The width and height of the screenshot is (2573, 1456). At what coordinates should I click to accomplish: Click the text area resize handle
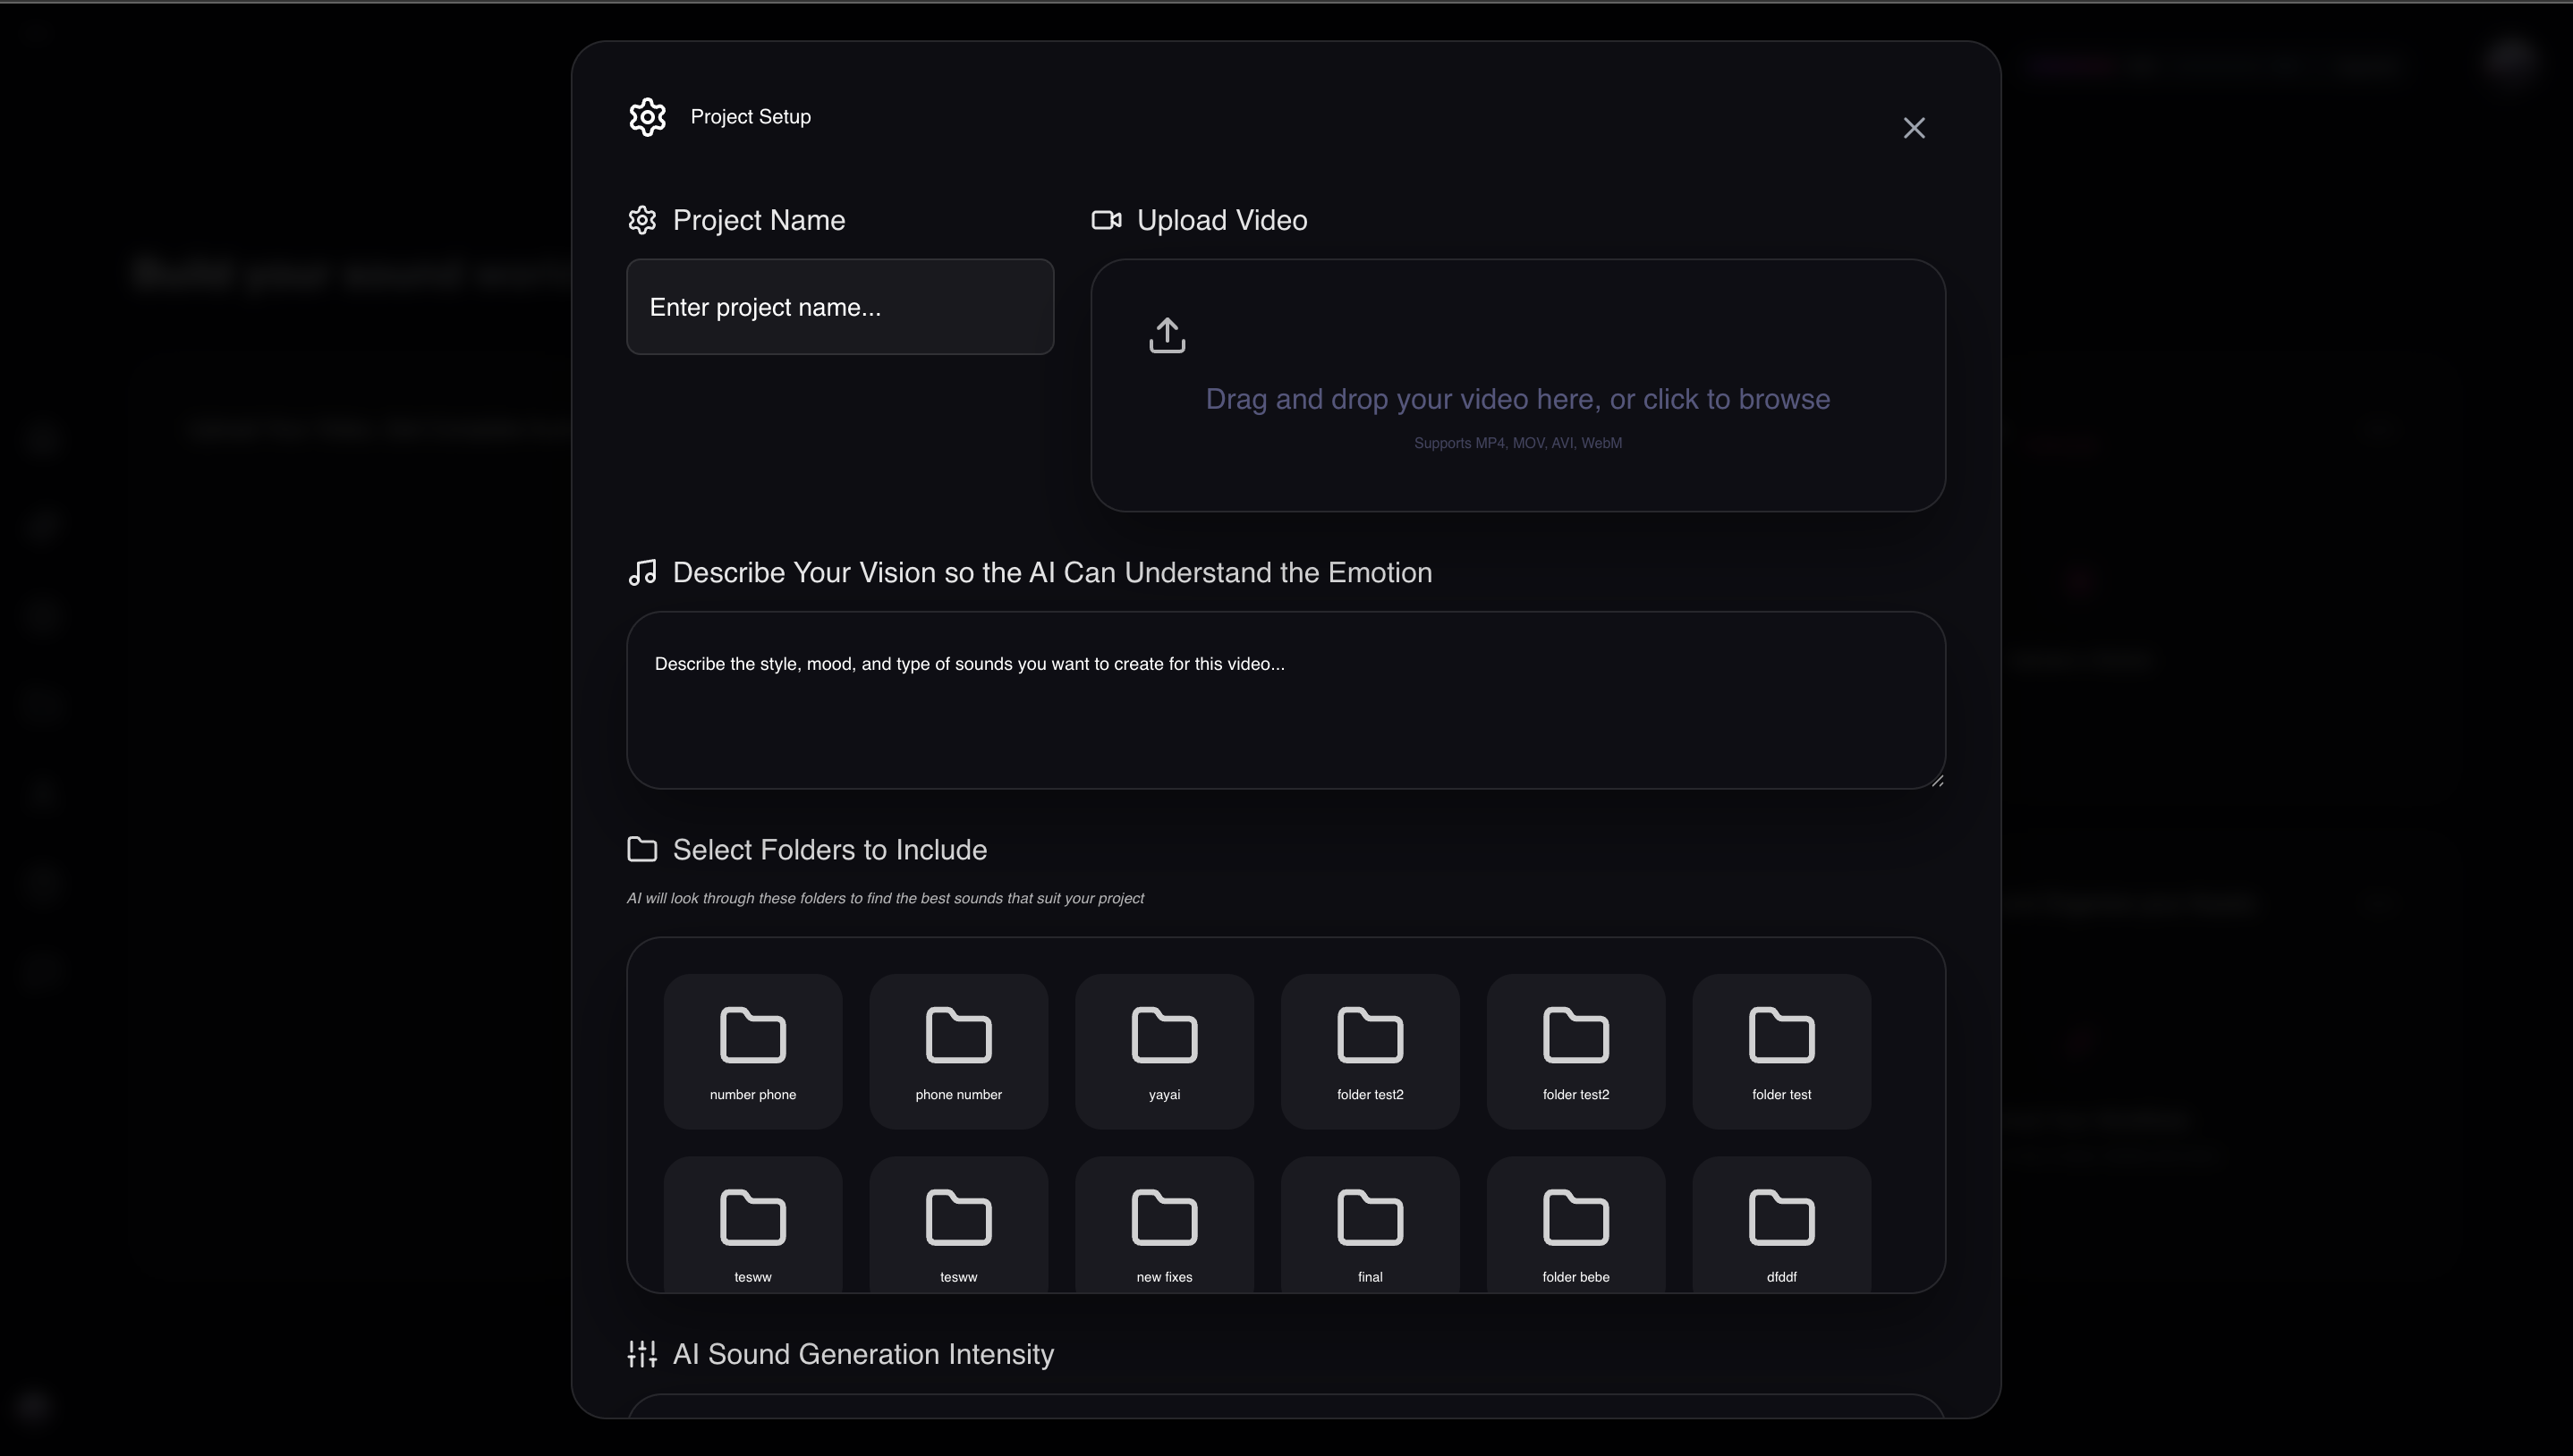[1937, 781]
